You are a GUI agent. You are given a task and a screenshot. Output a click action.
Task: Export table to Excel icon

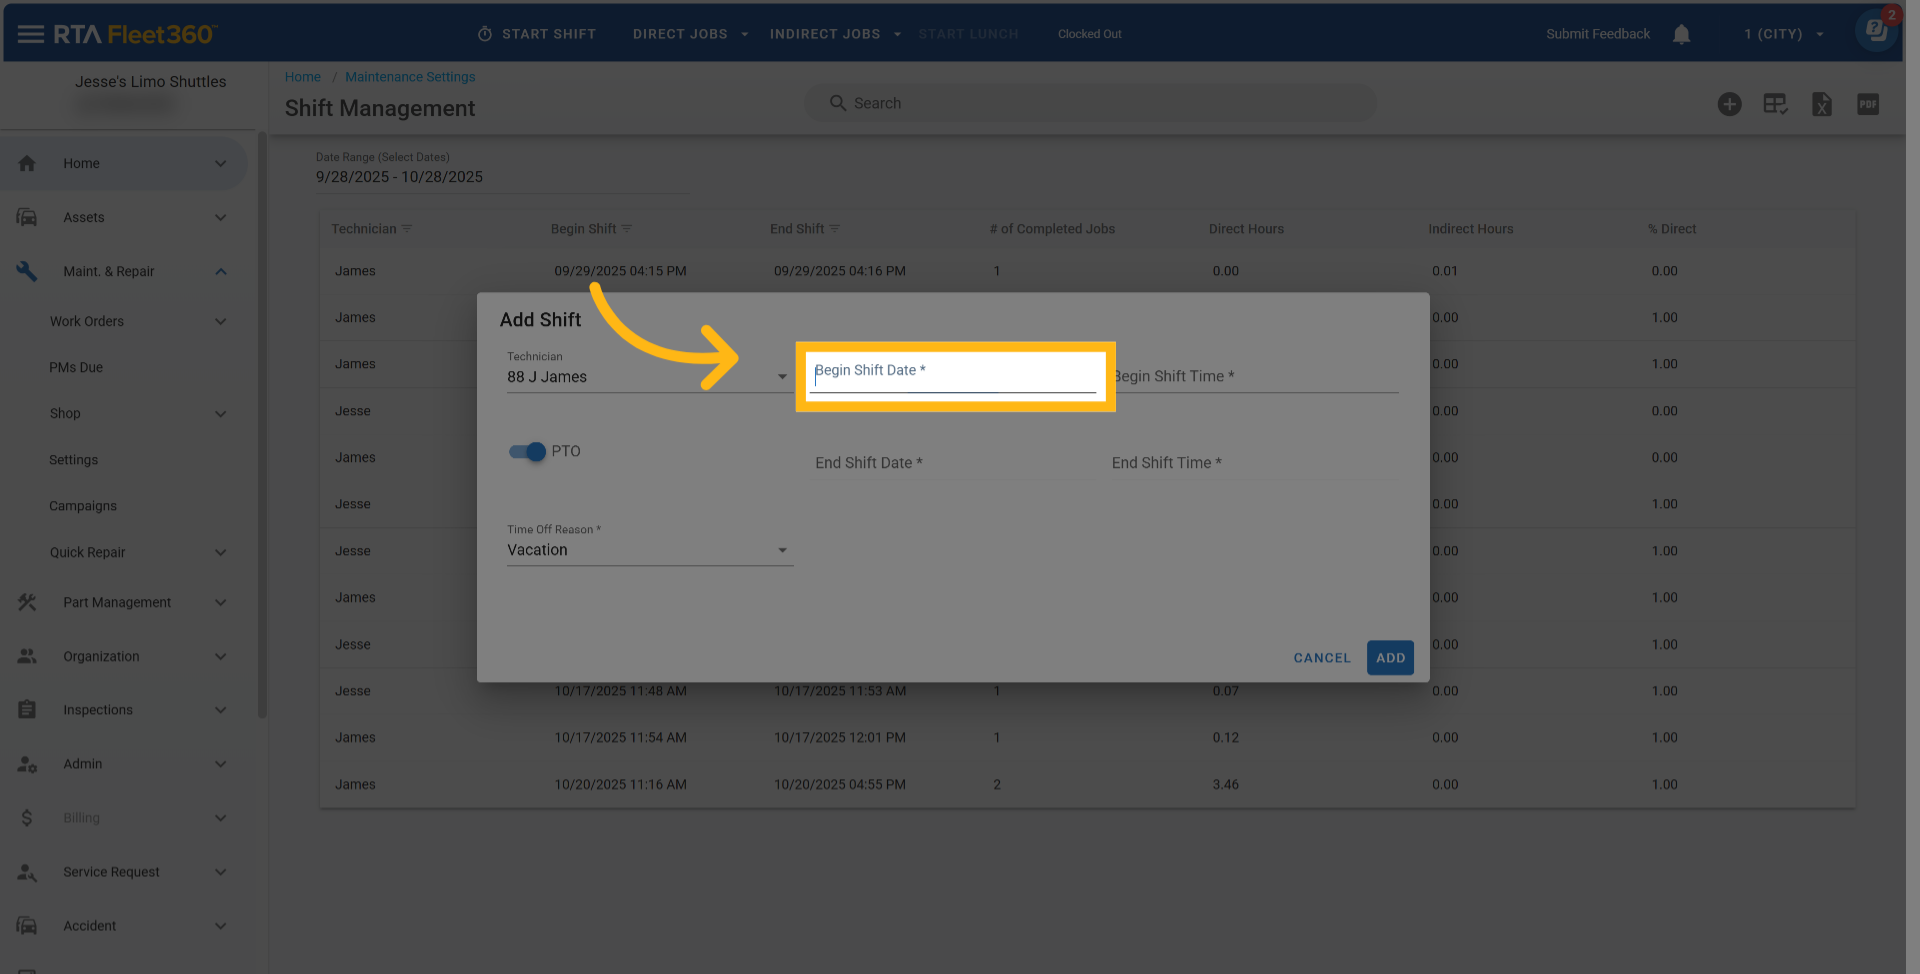tap(1821, 104)
